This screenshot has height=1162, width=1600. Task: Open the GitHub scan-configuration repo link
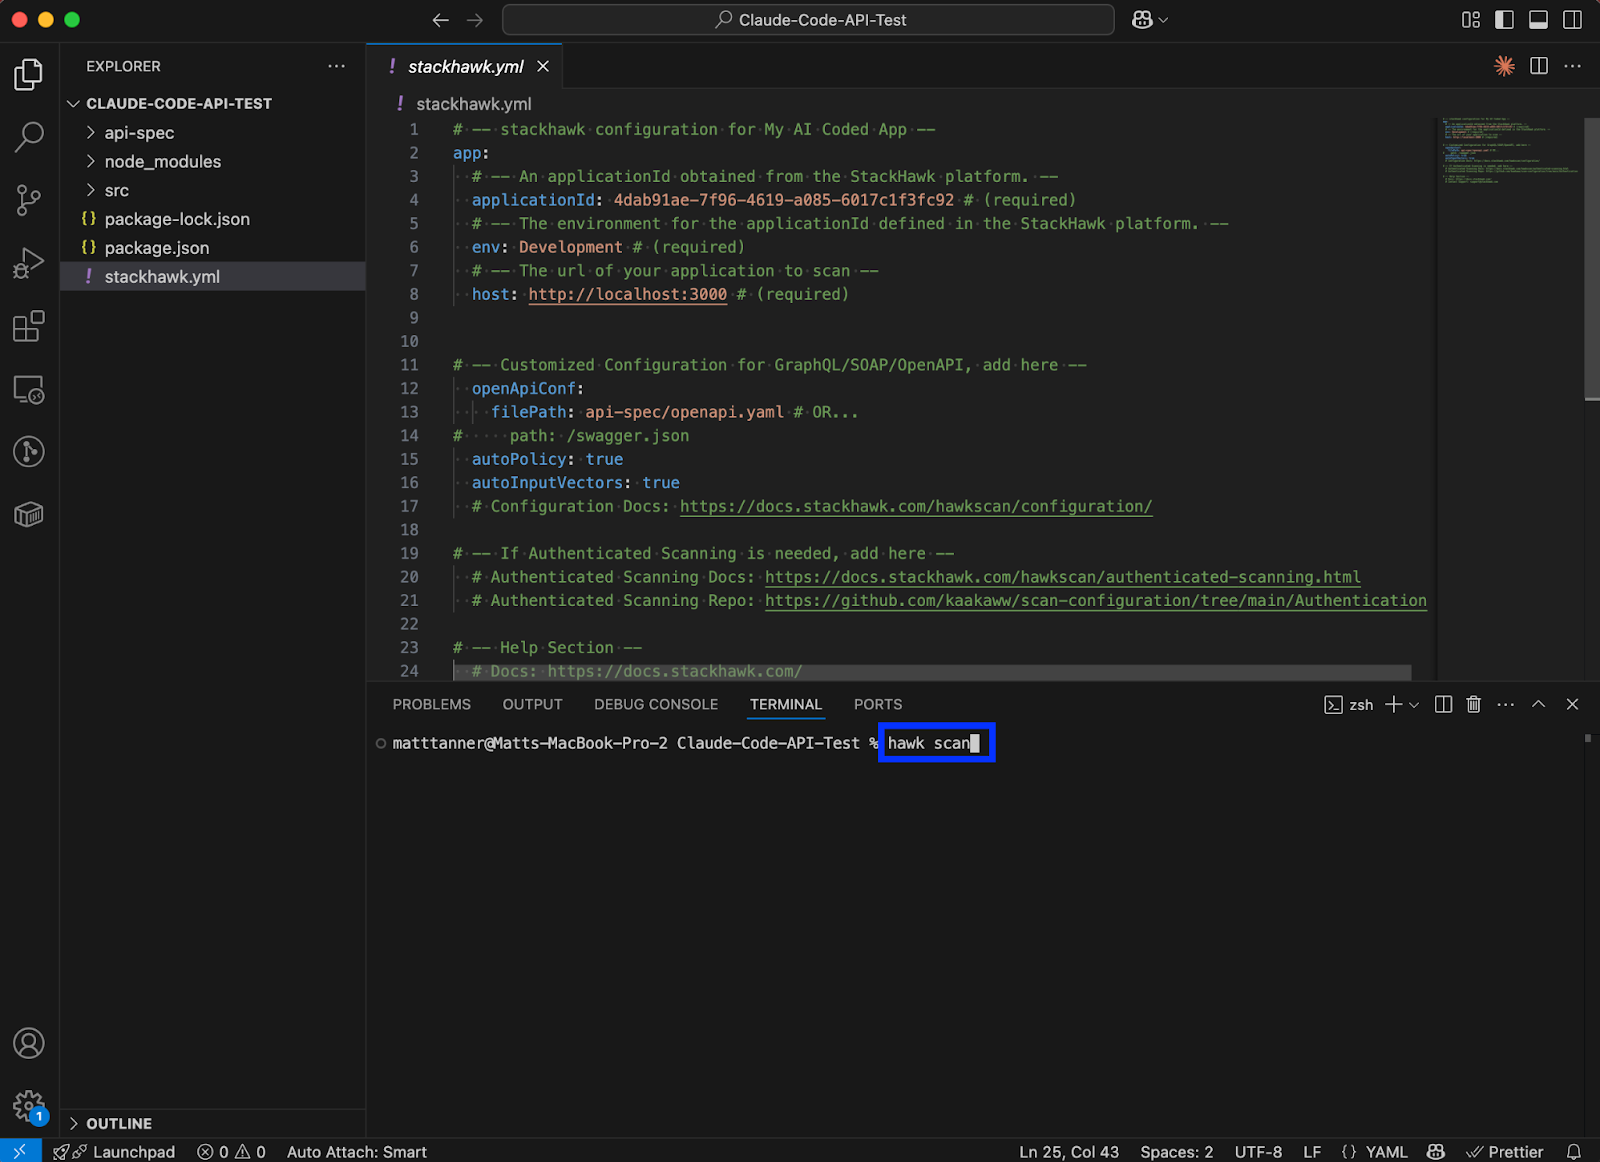[x=1096, y=600]
